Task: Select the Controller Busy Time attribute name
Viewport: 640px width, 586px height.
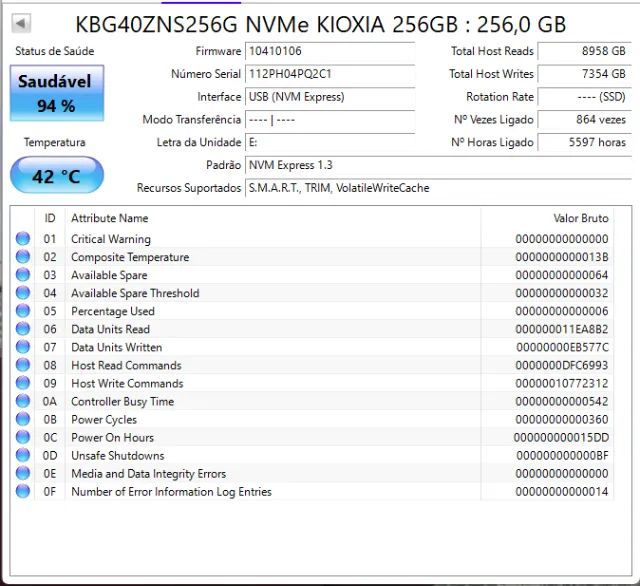Action: (122, 402)
